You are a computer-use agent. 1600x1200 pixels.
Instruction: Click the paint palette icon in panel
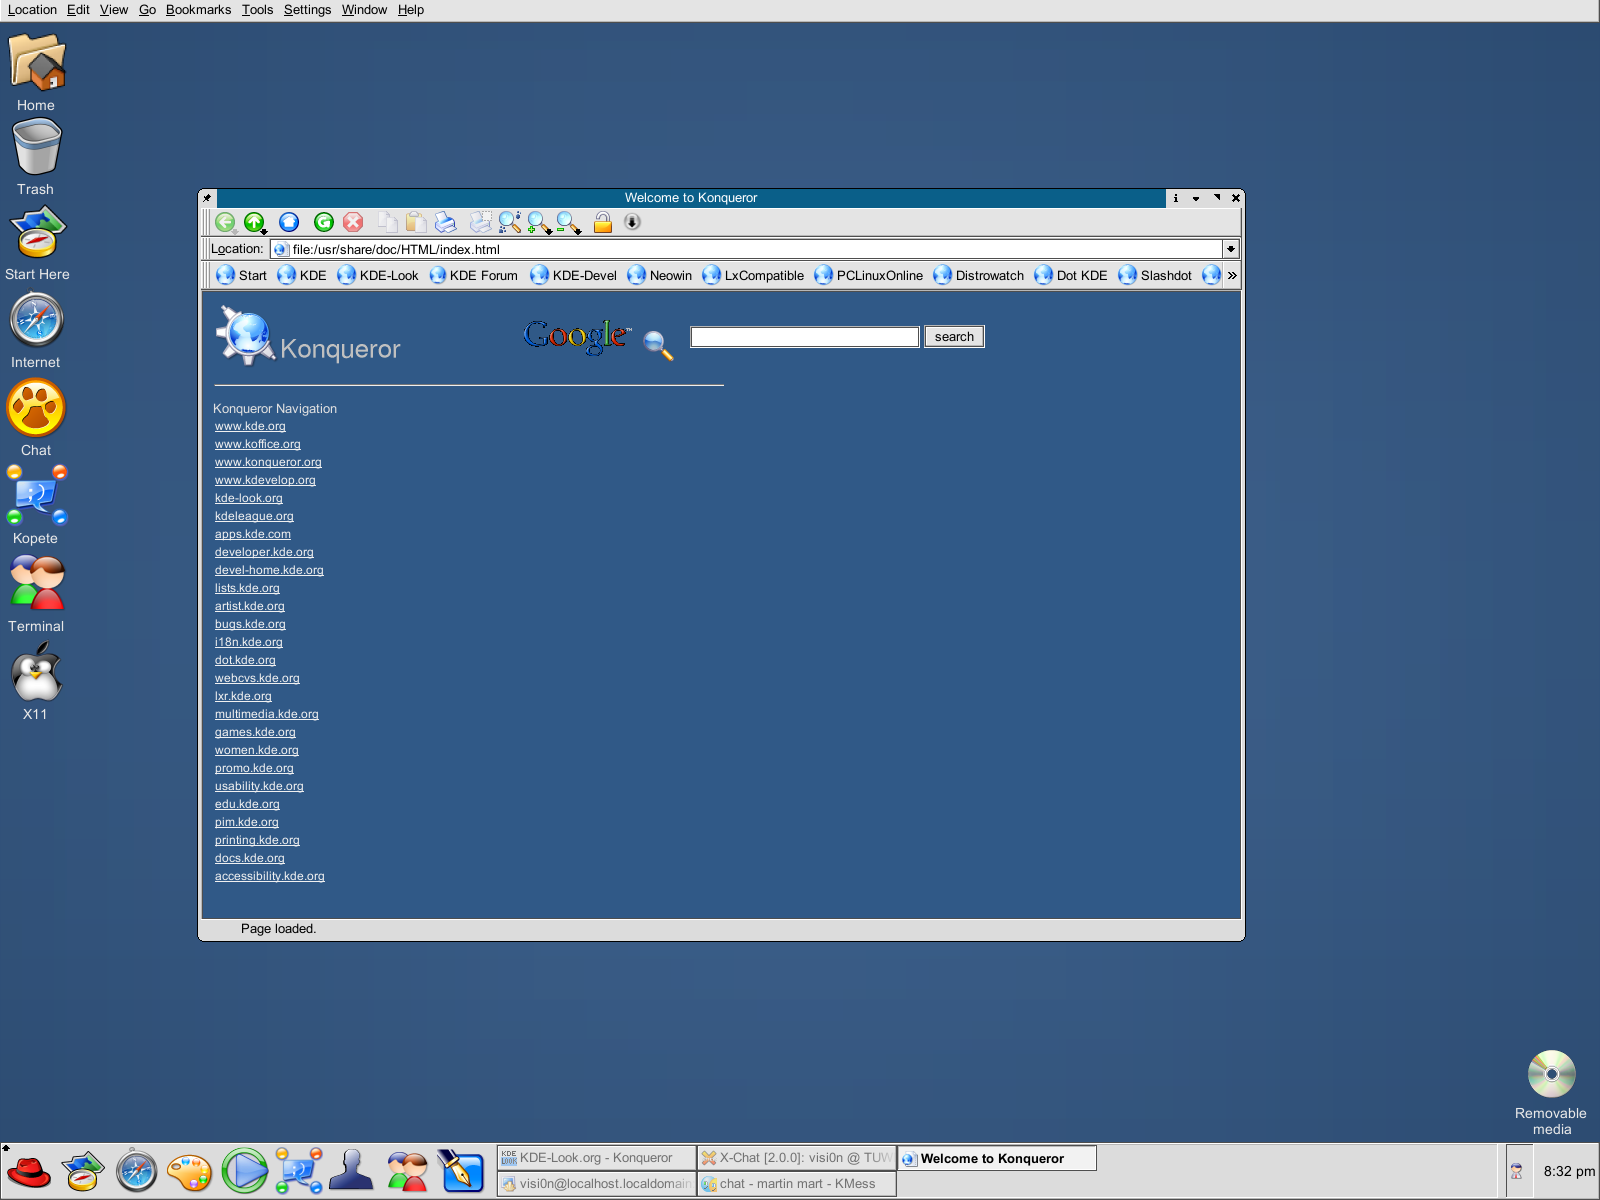[190, 1172]
